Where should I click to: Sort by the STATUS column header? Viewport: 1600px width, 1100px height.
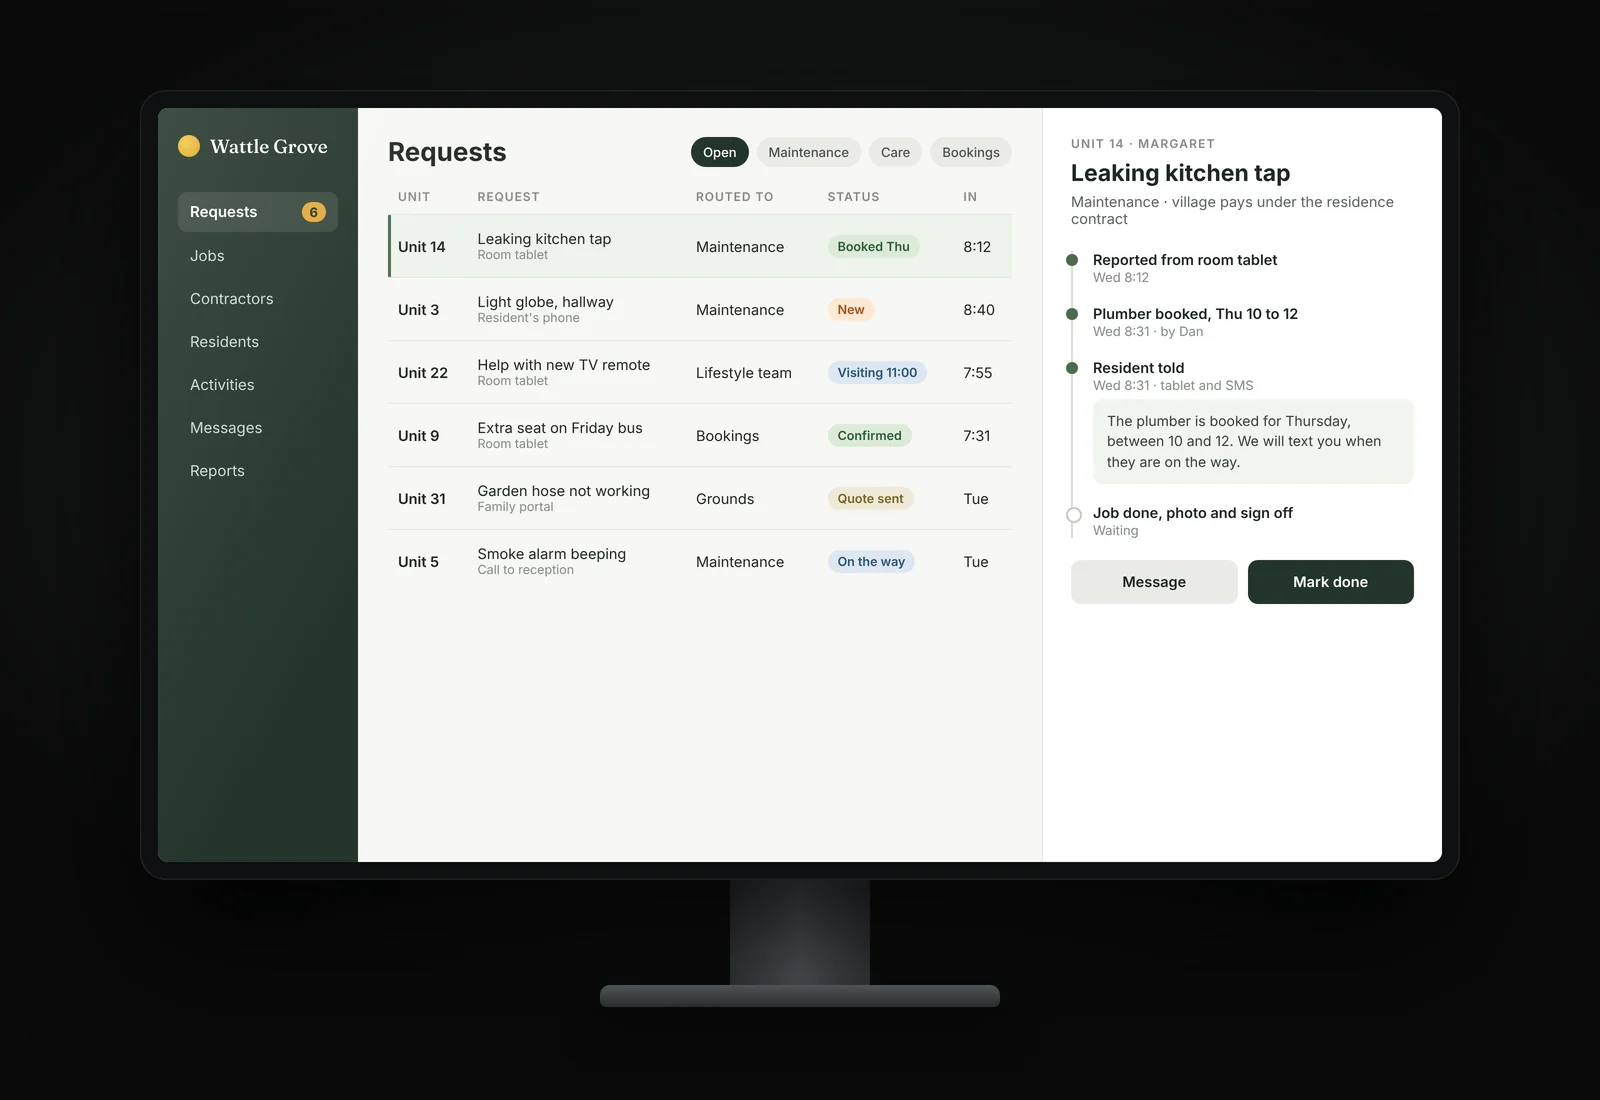pos(853,197)
